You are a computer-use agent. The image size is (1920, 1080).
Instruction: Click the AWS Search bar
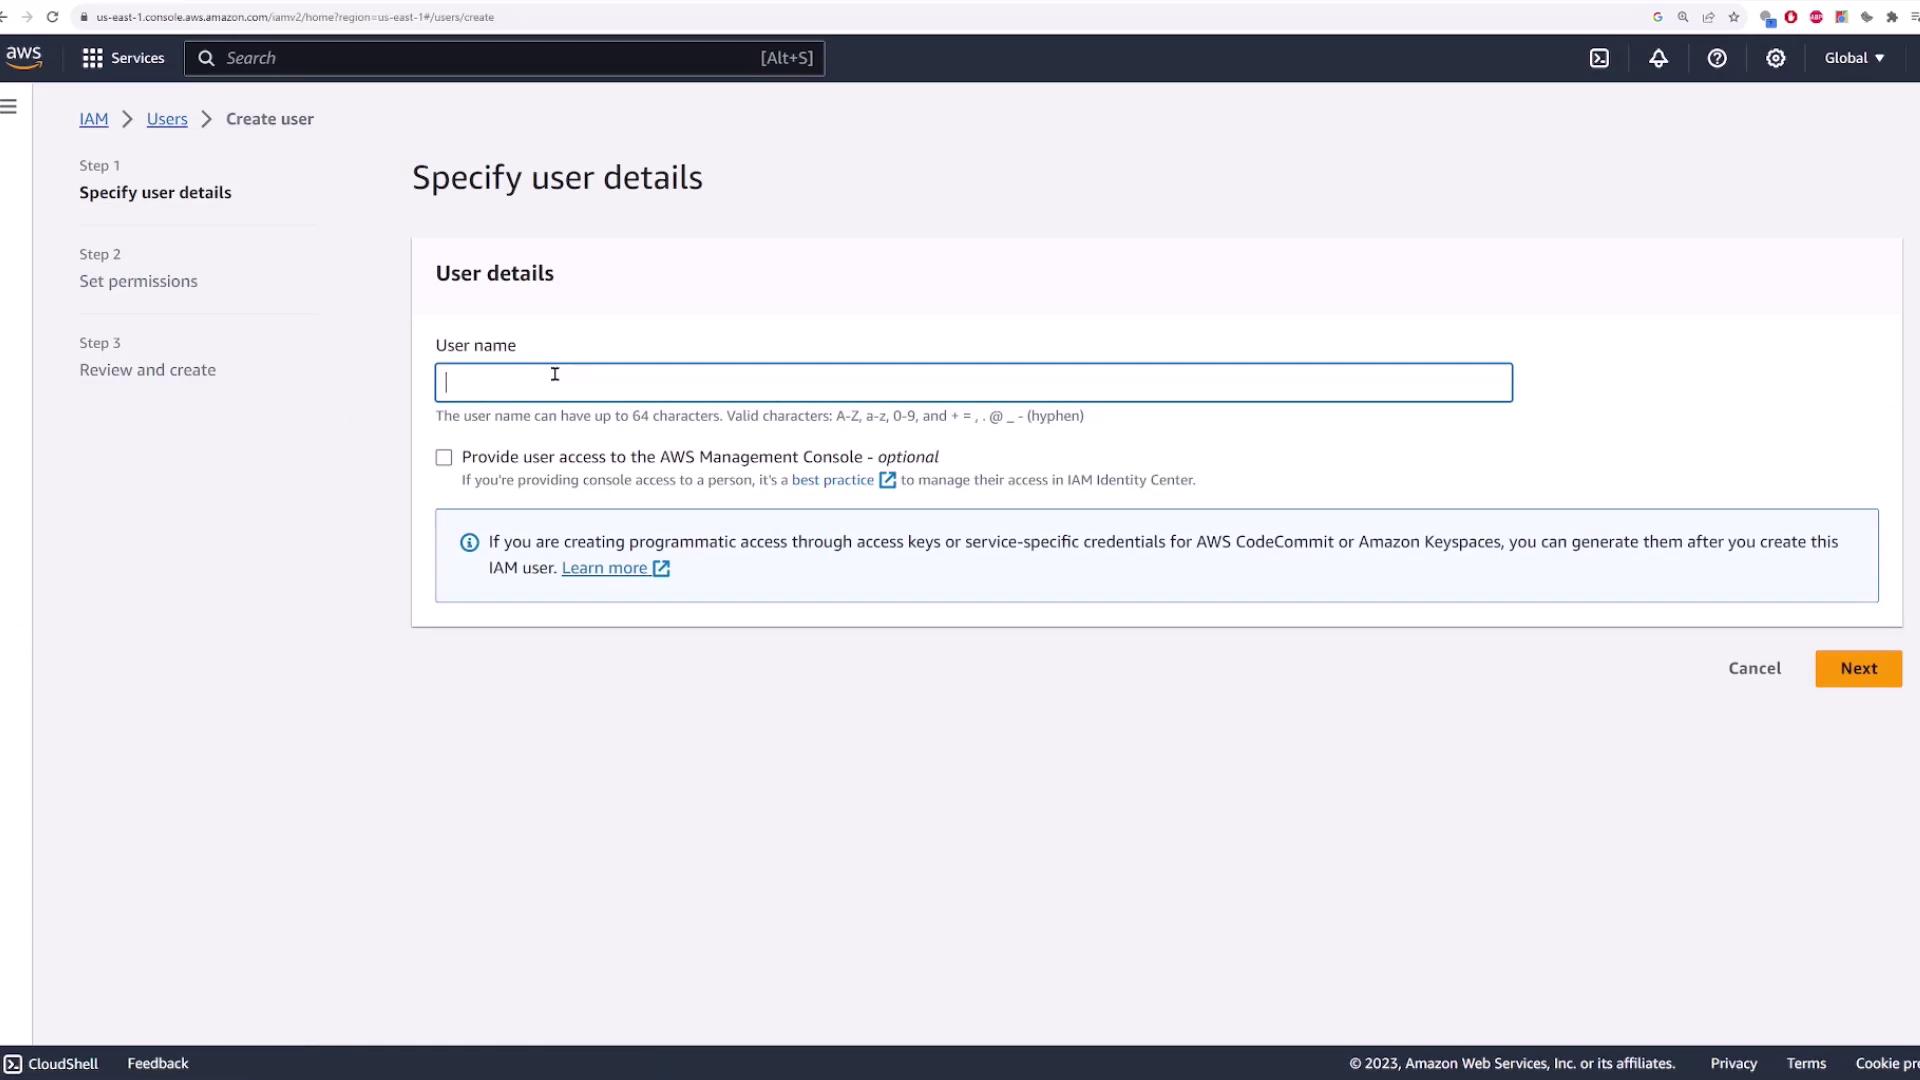point(504,58)
